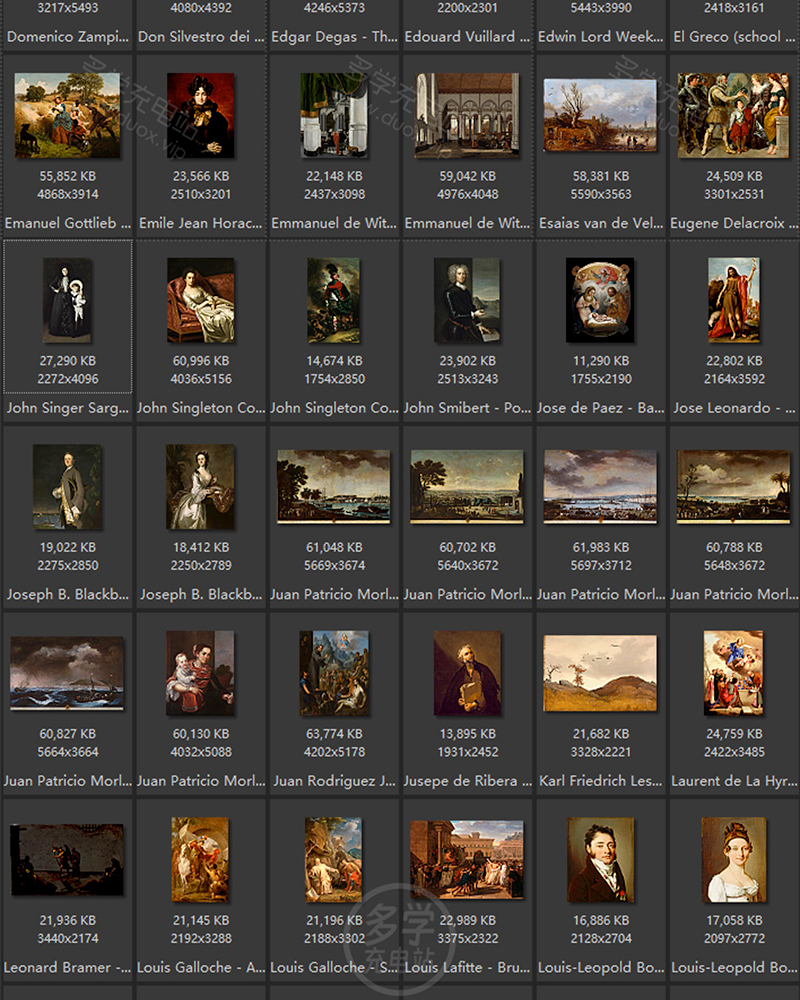Select the John Singer Sargent painting thumbnail
The height and width of the screenshot is (1000, 800).
pos(67,300)
